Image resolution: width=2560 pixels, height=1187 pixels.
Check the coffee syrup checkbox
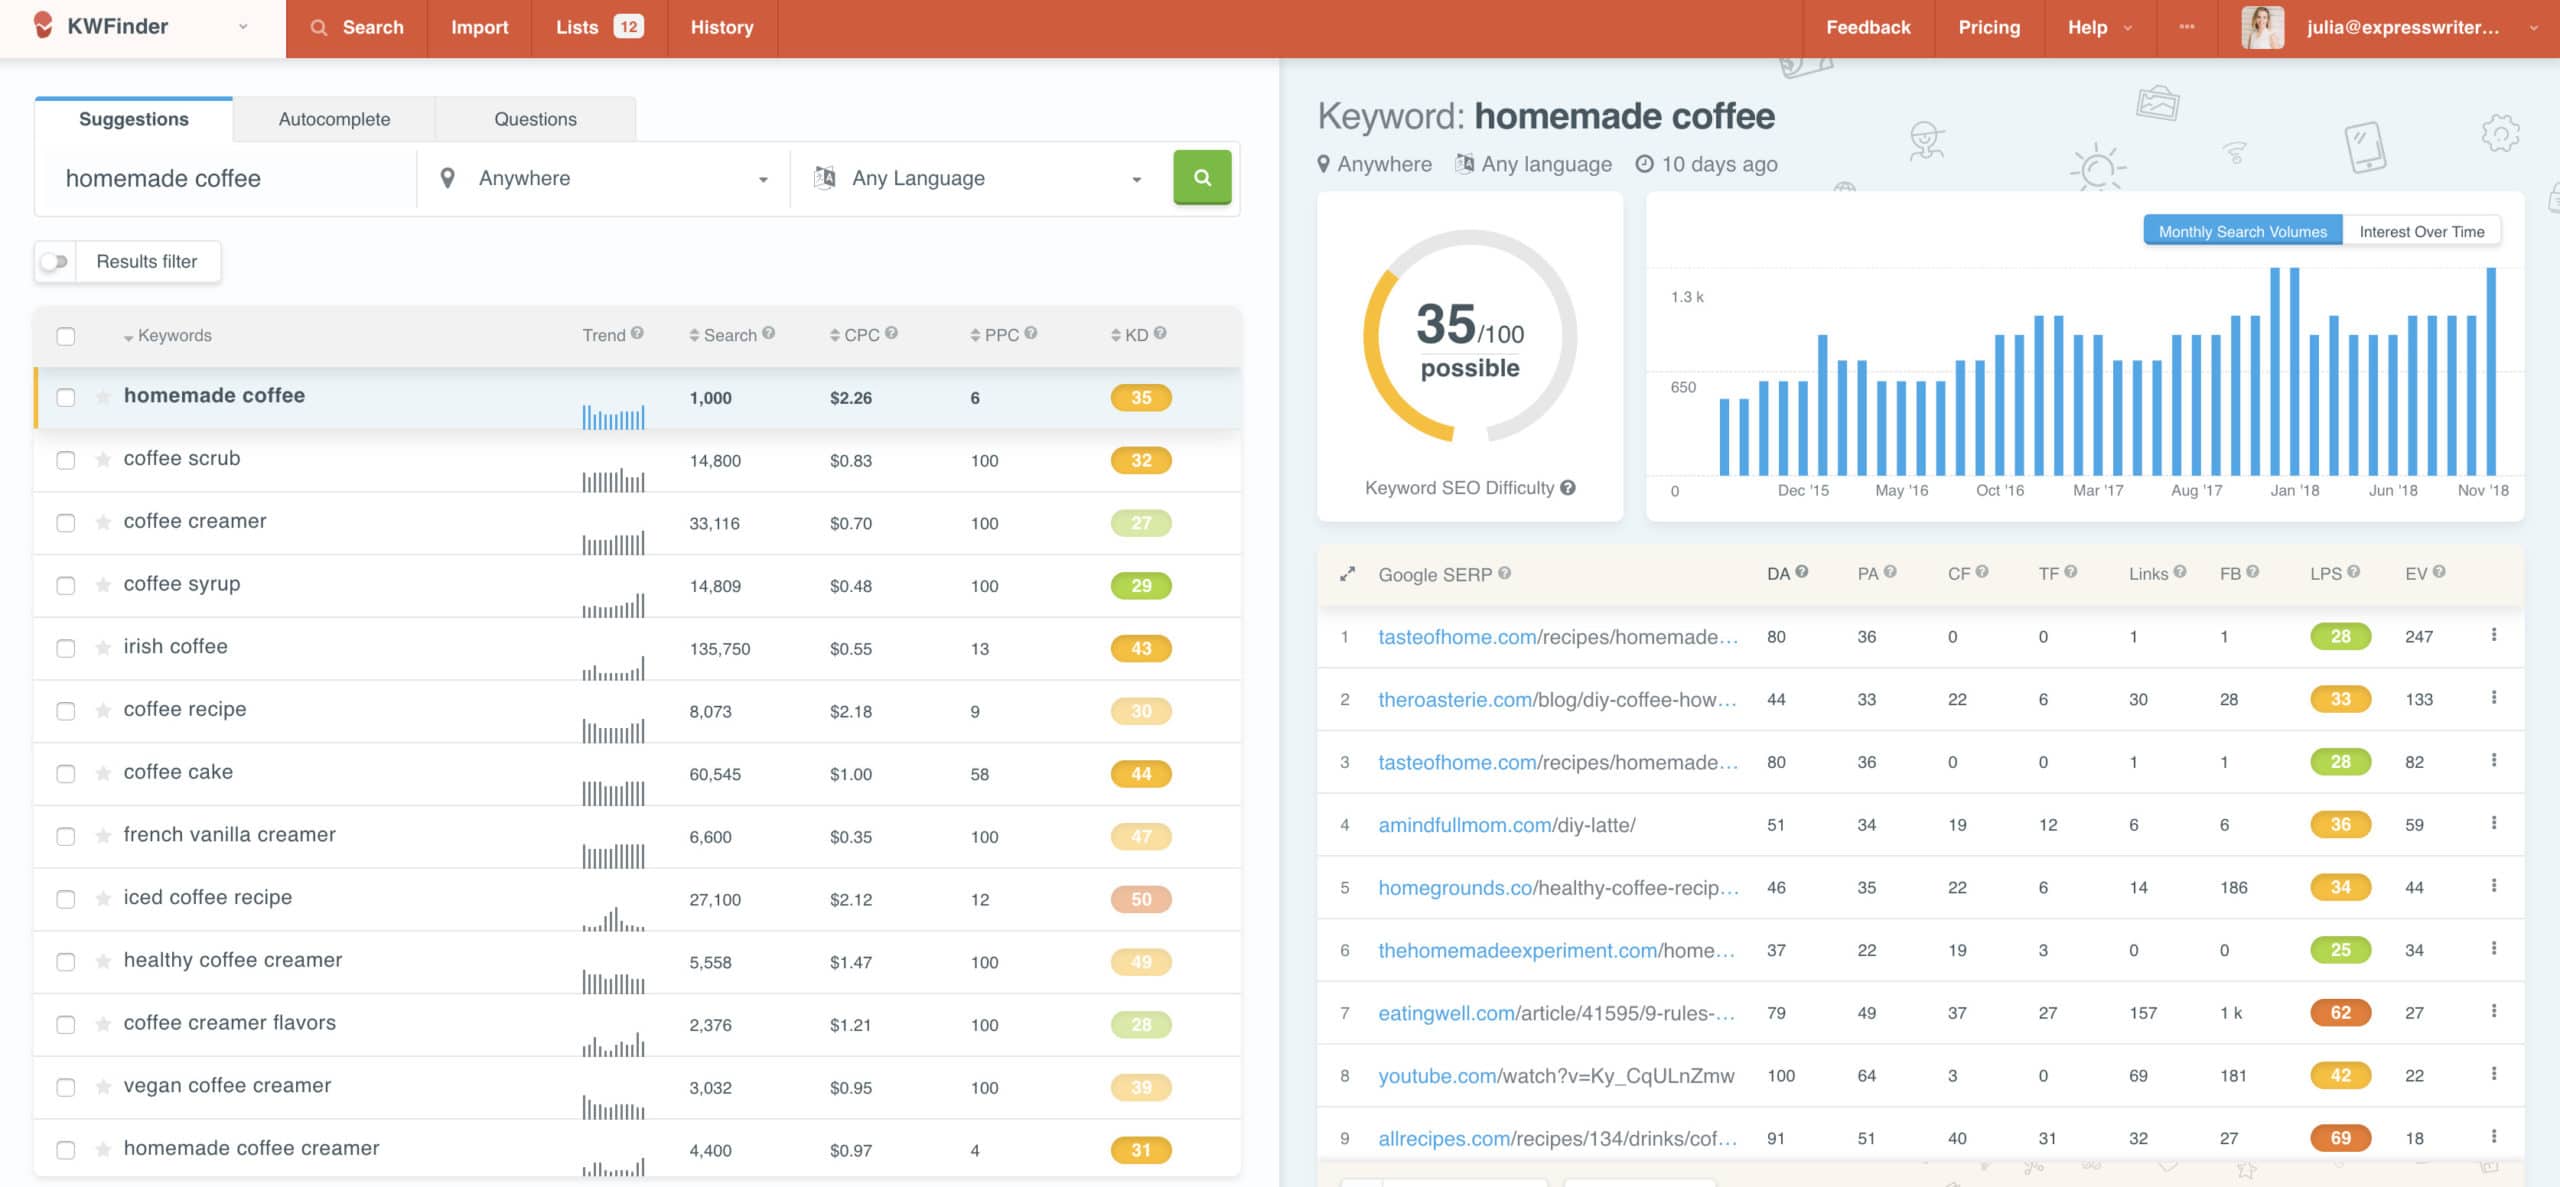click(x=66, y=585)
